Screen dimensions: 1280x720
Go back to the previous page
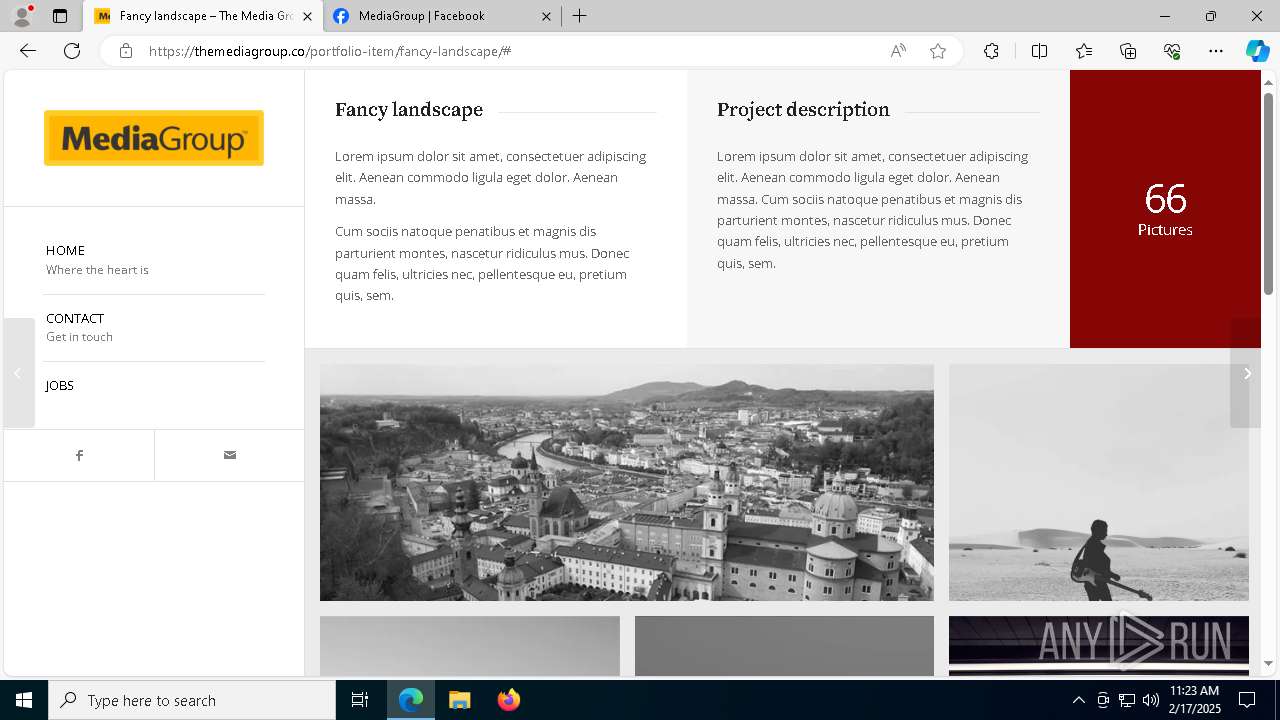pyautogui.click(x=28, y=51)
